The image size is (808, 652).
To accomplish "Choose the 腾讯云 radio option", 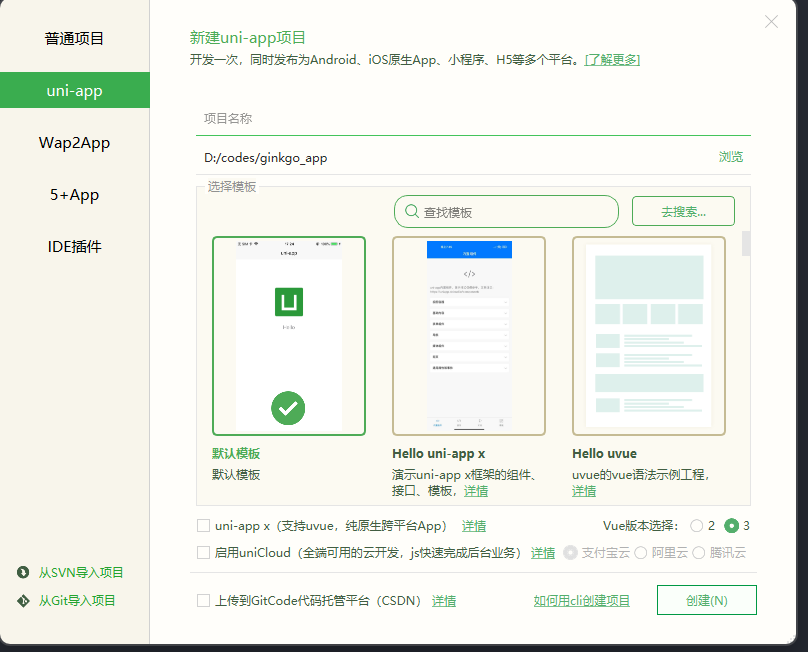I will click(x=699, y=553).
